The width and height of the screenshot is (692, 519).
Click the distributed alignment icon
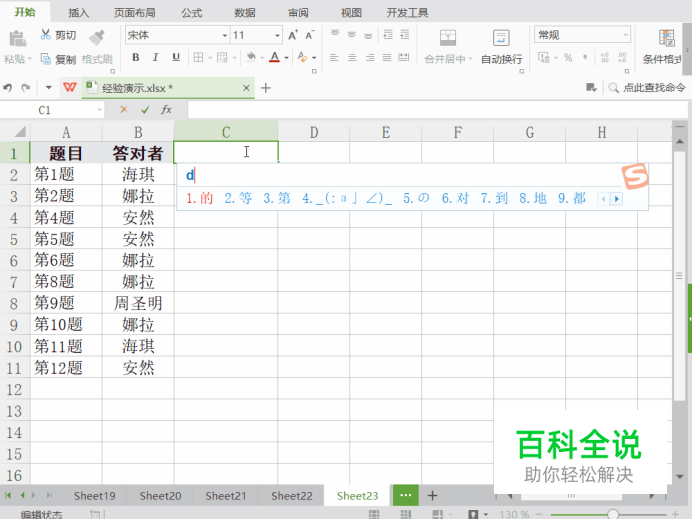click(404, 57)
